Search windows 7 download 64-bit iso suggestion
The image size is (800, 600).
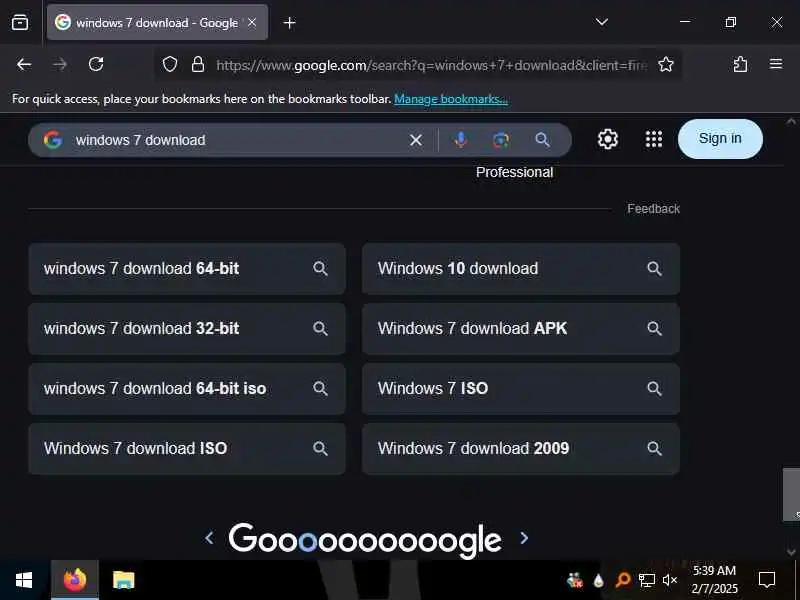tap(187, 389)
